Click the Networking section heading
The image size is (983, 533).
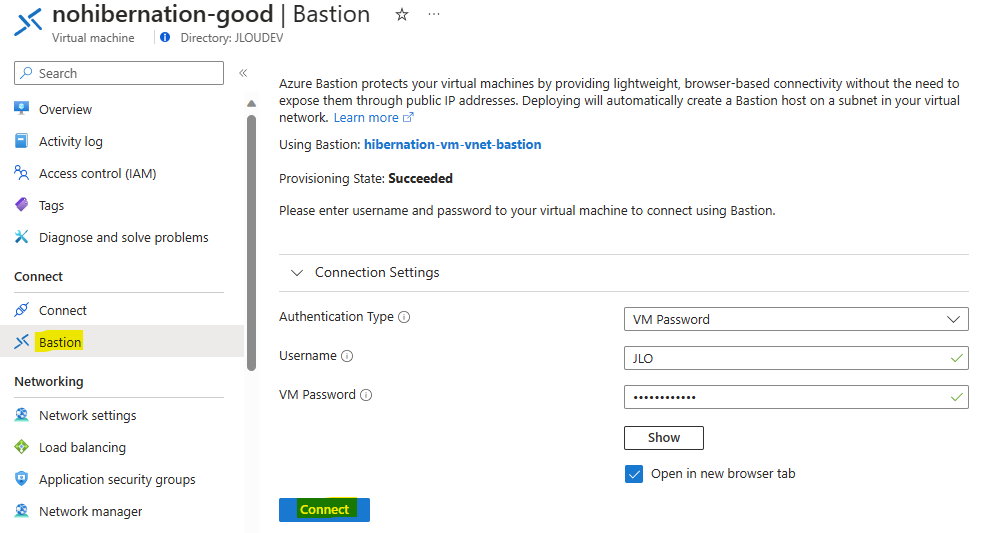pyautogui.click(x=49, y=381)
